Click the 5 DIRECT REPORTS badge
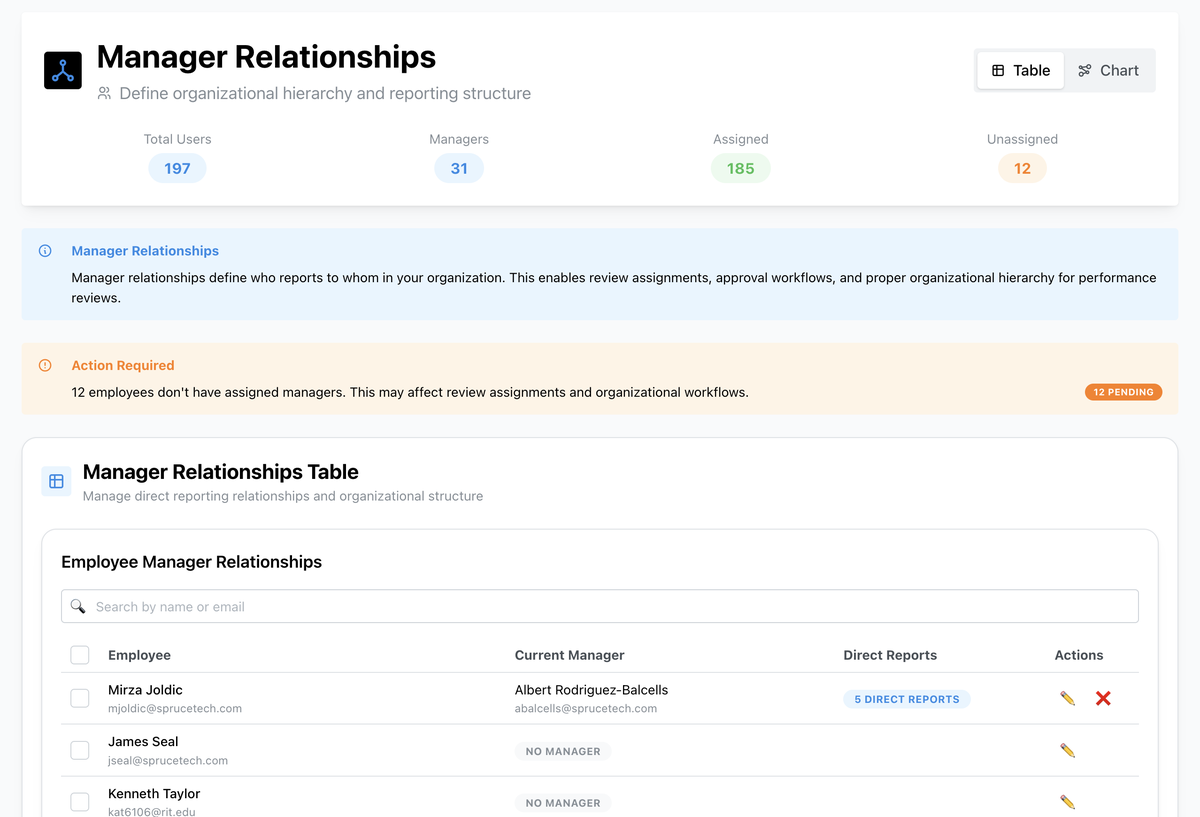The height and width of the screenshot is (817, 1200). click(906, 699)
